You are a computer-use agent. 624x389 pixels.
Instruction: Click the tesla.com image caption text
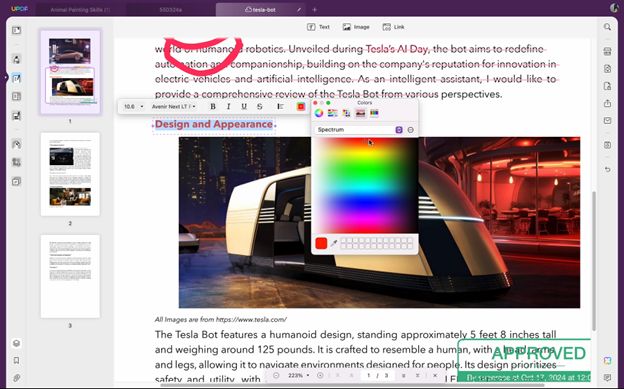(x=220, y=319)
